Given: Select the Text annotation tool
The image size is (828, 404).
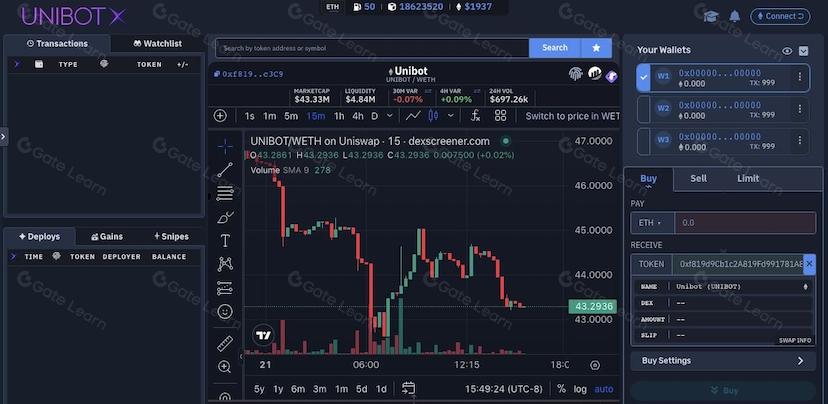Looking at the screenshot, I should point(225,241).
